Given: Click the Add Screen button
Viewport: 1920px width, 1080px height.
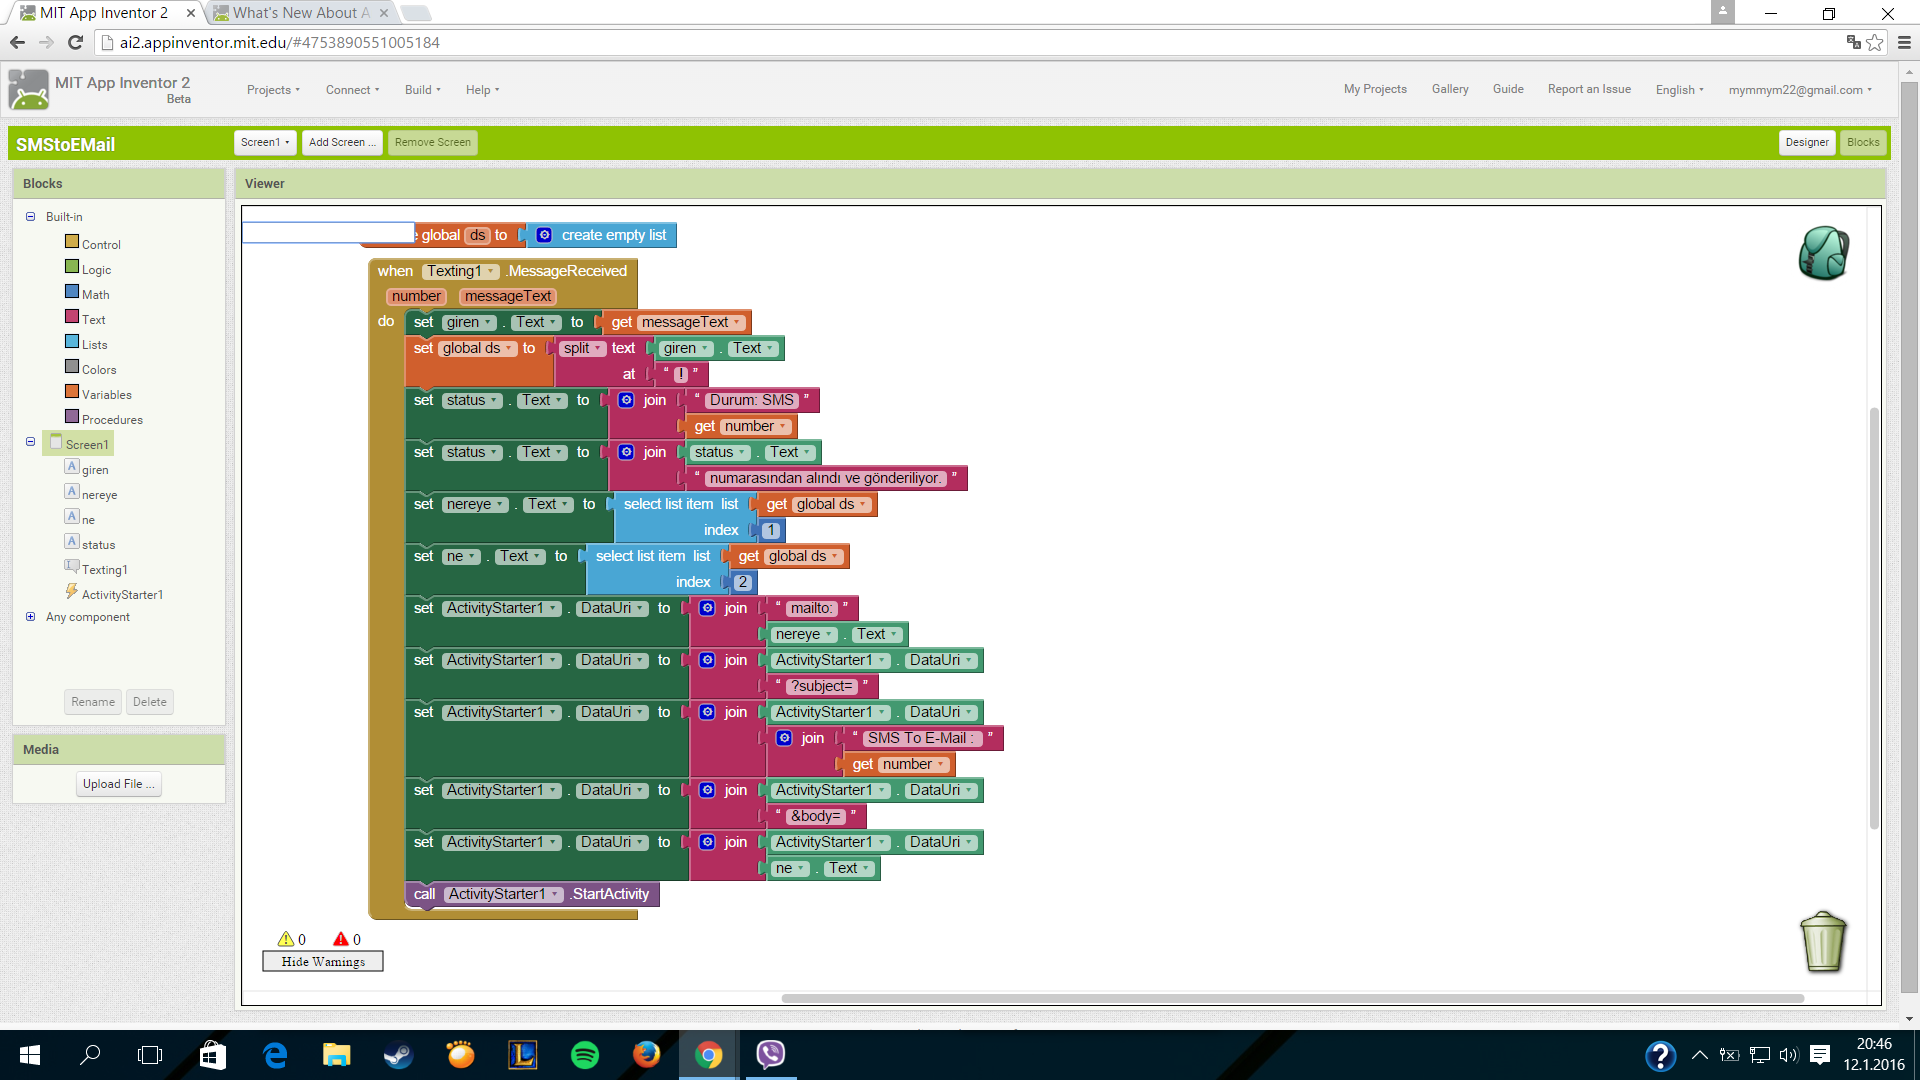Looking at the screenshot, I should [x=340, y=142].
